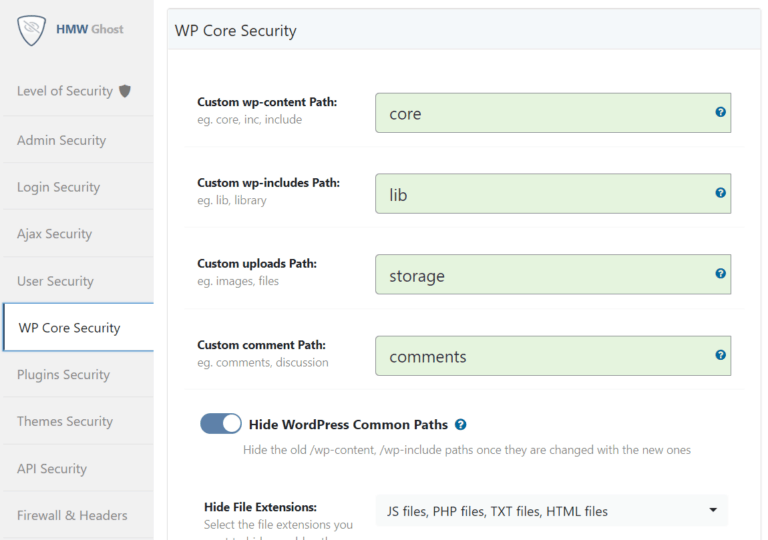Click help icon next to Hide WordPress Common Paths

(460, 424)
